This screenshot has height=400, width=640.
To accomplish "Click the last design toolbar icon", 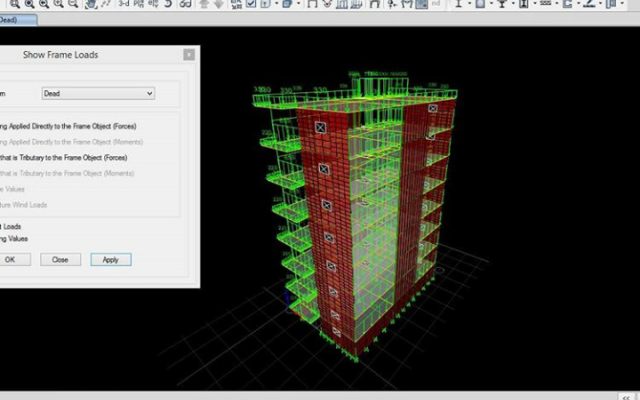I will (611, 4).
